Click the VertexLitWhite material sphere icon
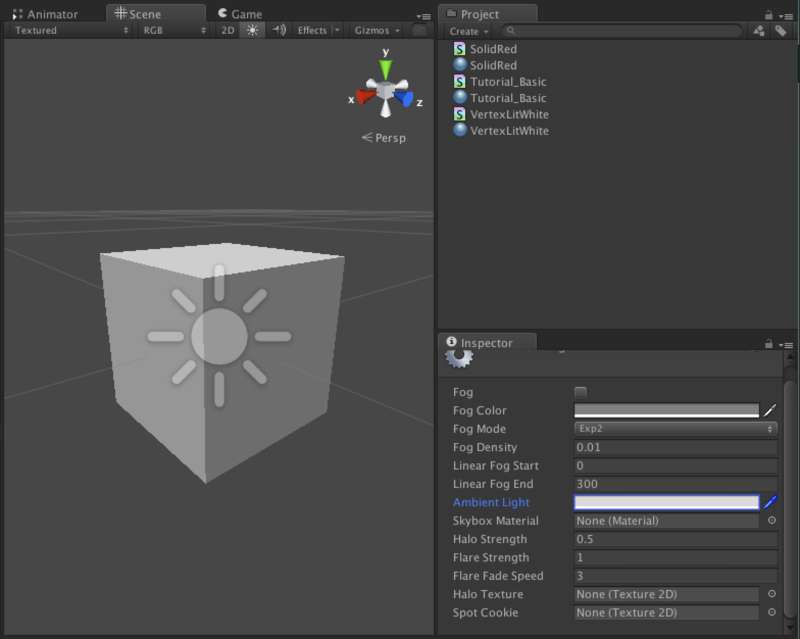The width and height of the screenshot is (800, 639). pos(460,130)
